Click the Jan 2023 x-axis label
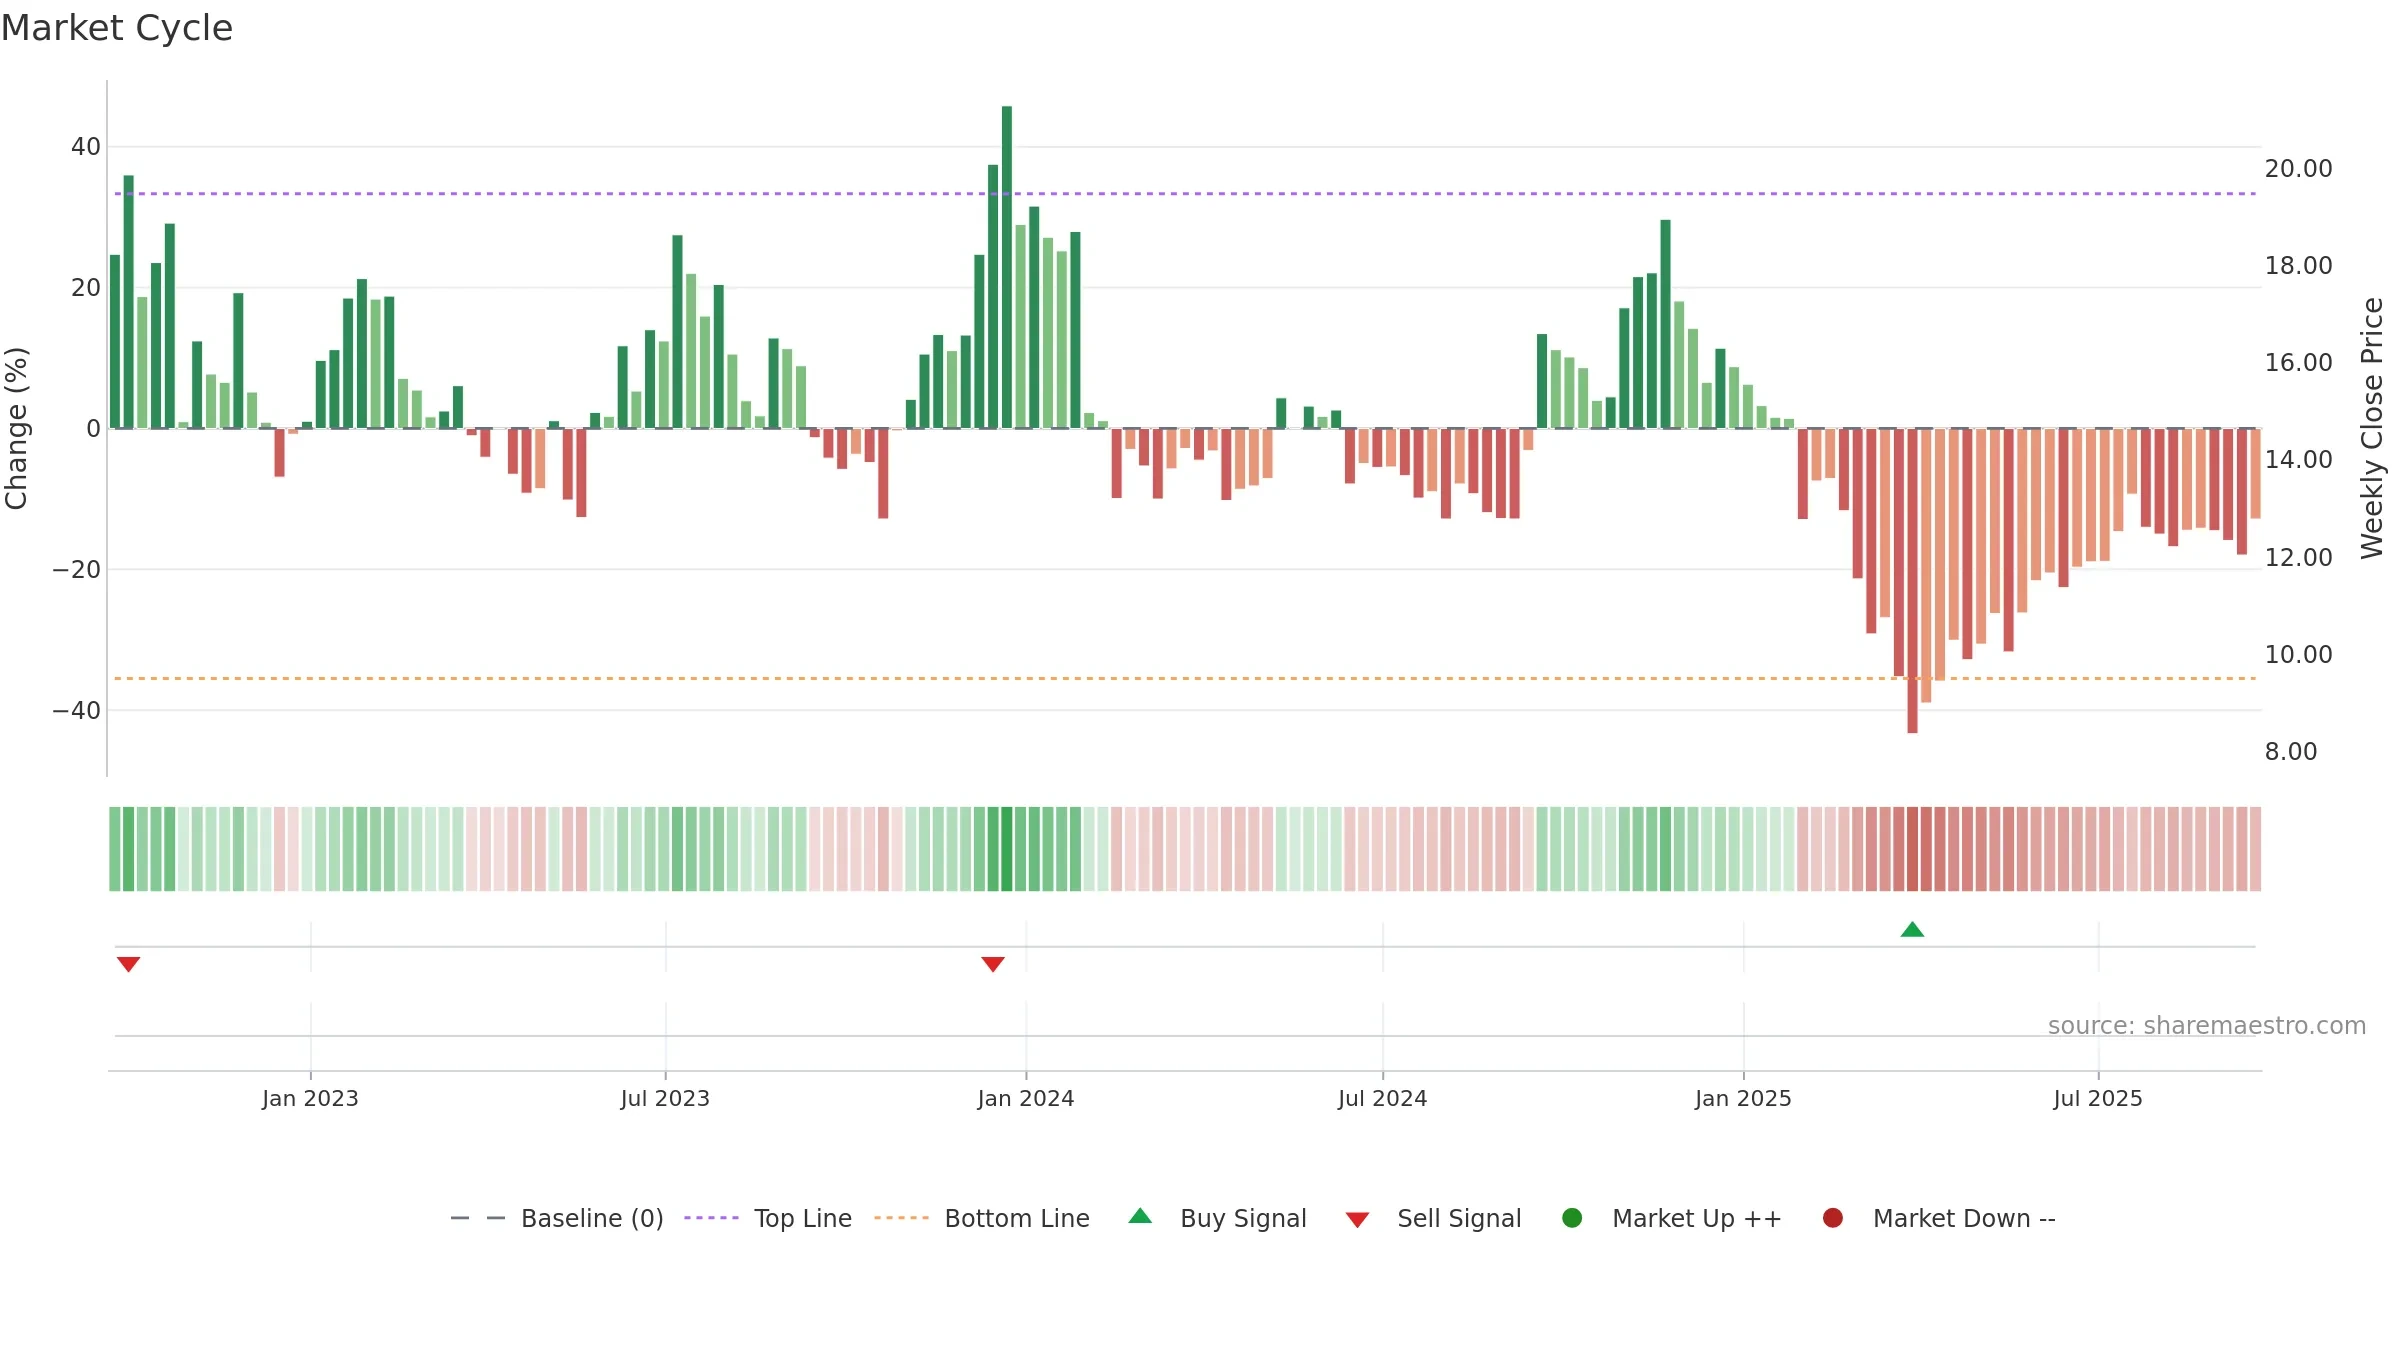Screen dimensions: 2400x1350 (x=310, y=1098)
